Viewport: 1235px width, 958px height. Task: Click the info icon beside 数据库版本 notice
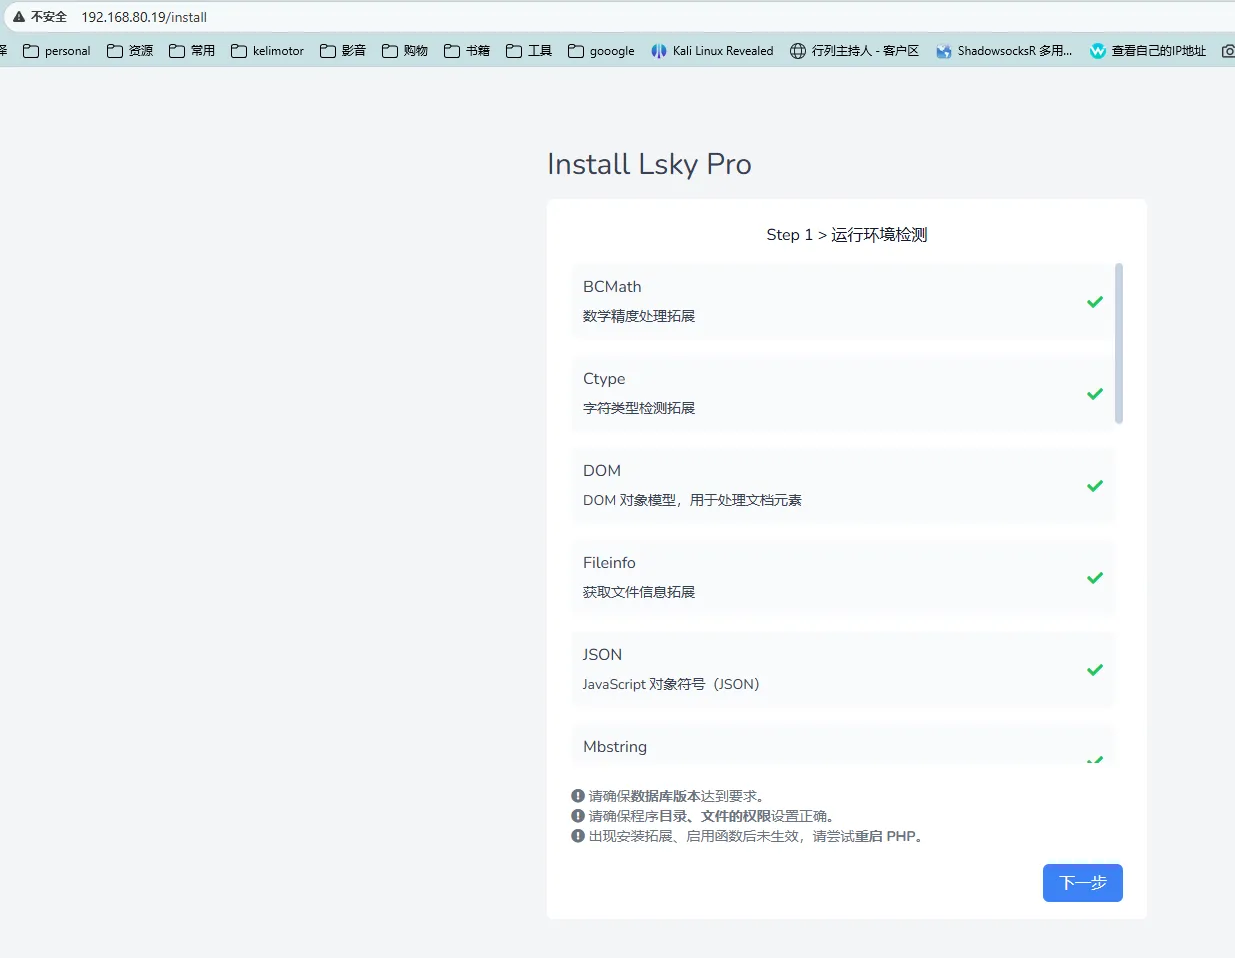pyautogui.click(x=578, y=796)
